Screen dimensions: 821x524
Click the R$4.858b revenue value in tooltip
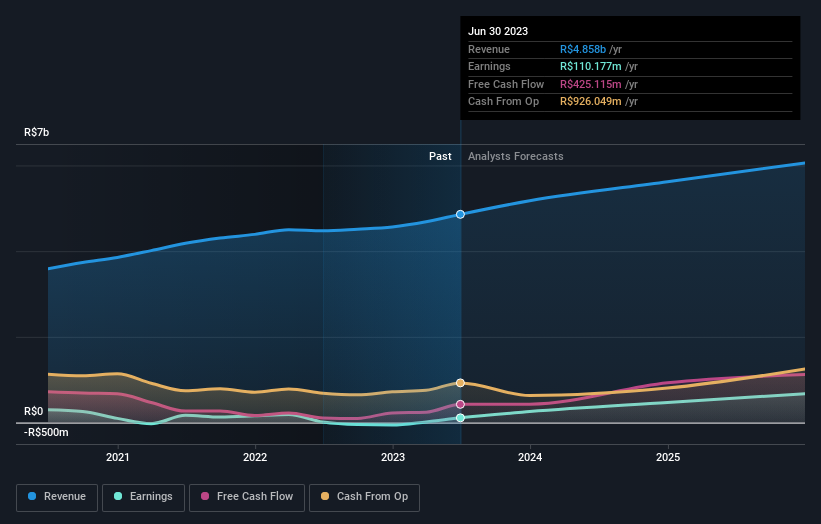click(583, 49)
